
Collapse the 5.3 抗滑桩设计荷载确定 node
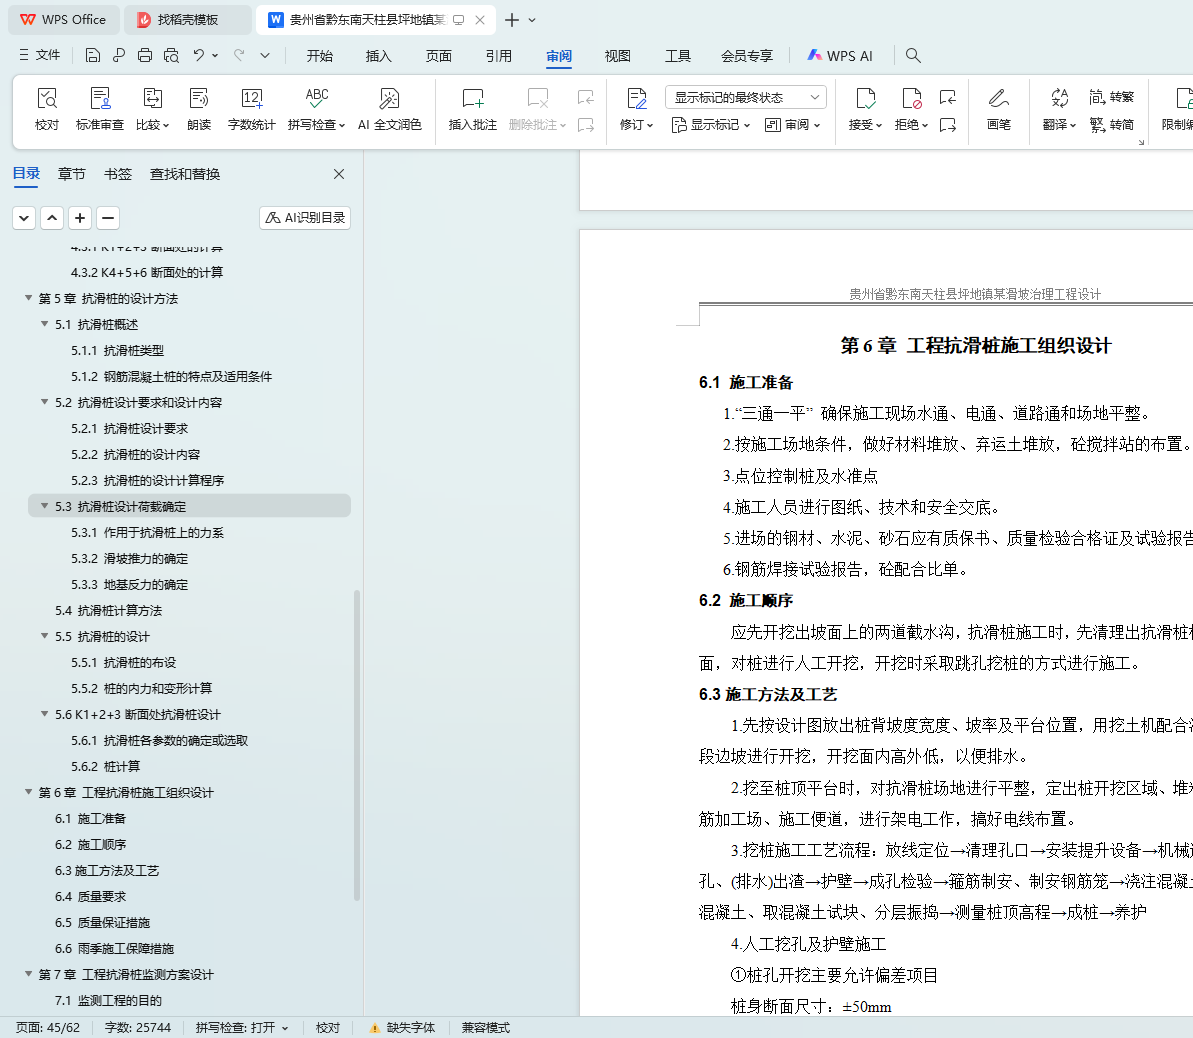tap(44, 506)
